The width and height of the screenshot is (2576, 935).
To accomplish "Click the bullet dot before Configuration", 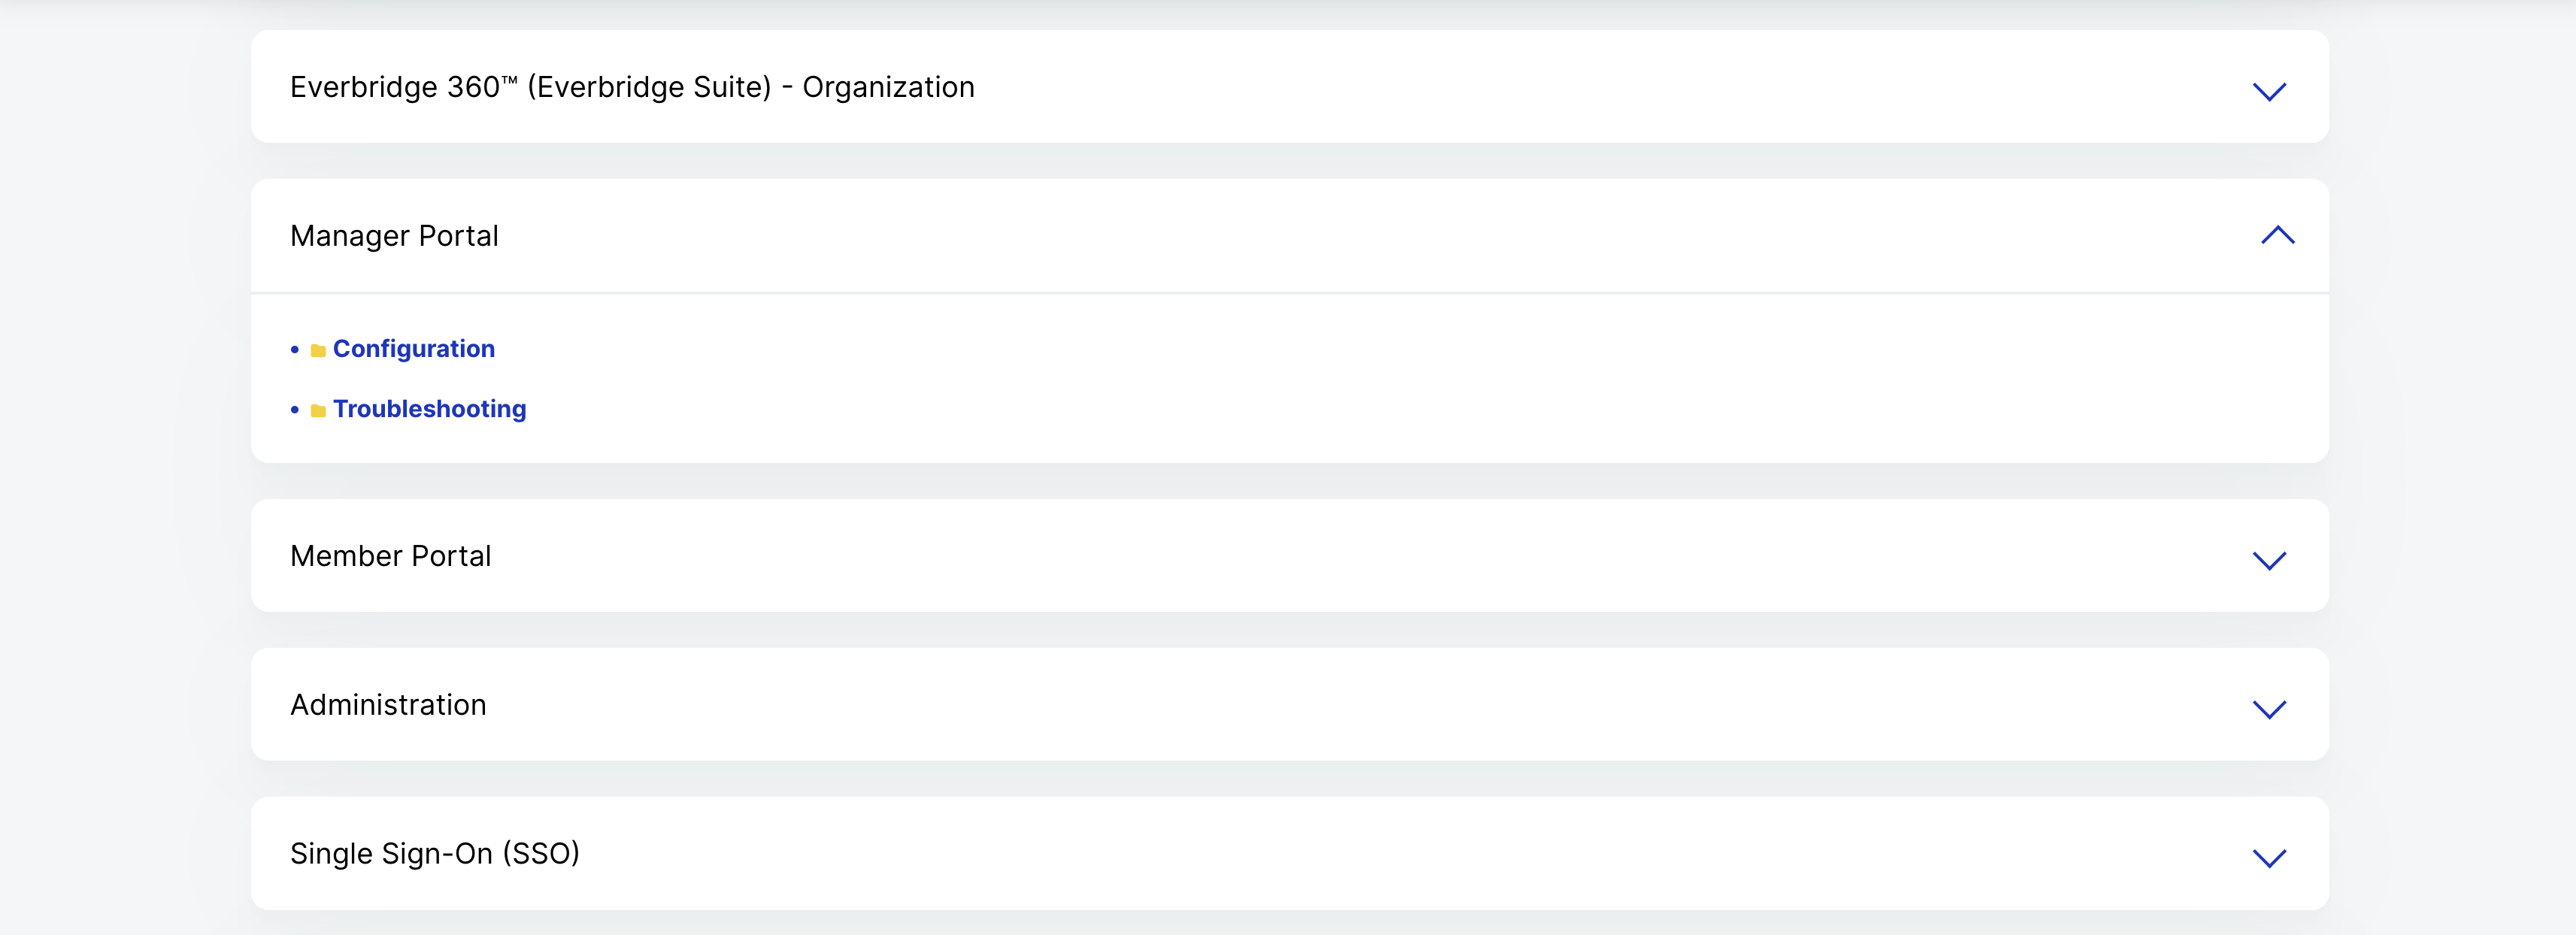I will tap(295, 349).
